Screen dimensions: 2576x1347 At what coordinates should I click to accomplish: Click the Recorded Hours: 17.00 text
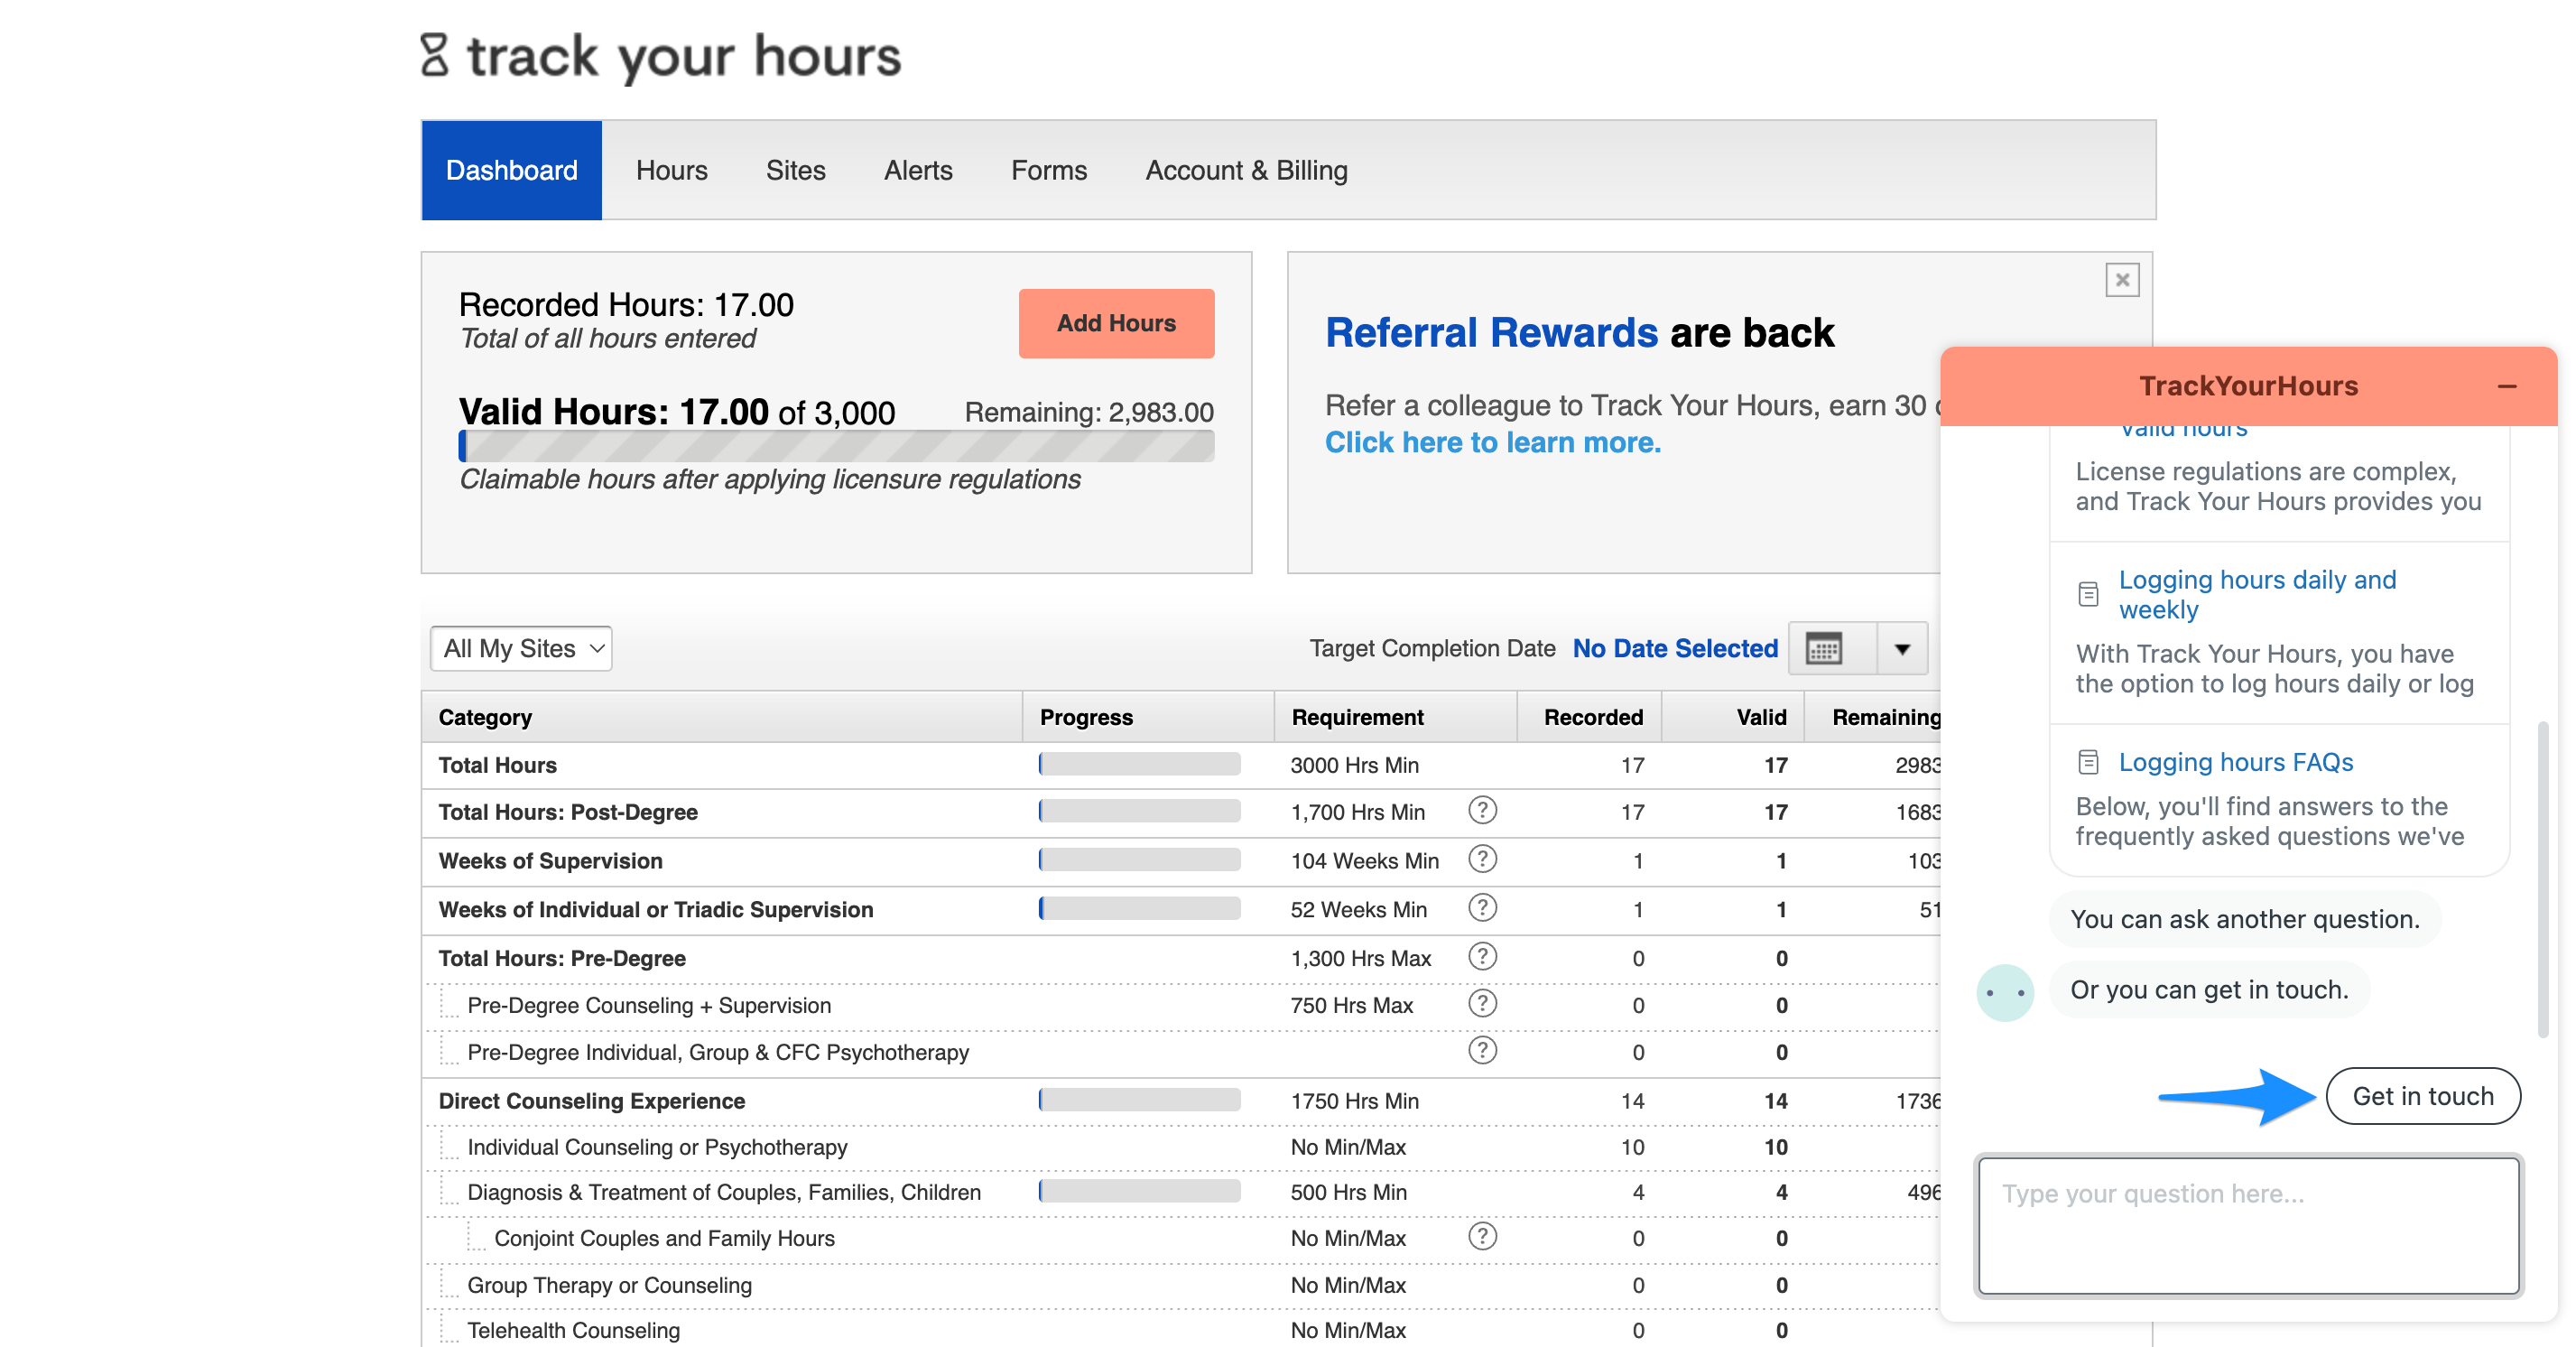(626, 305)
